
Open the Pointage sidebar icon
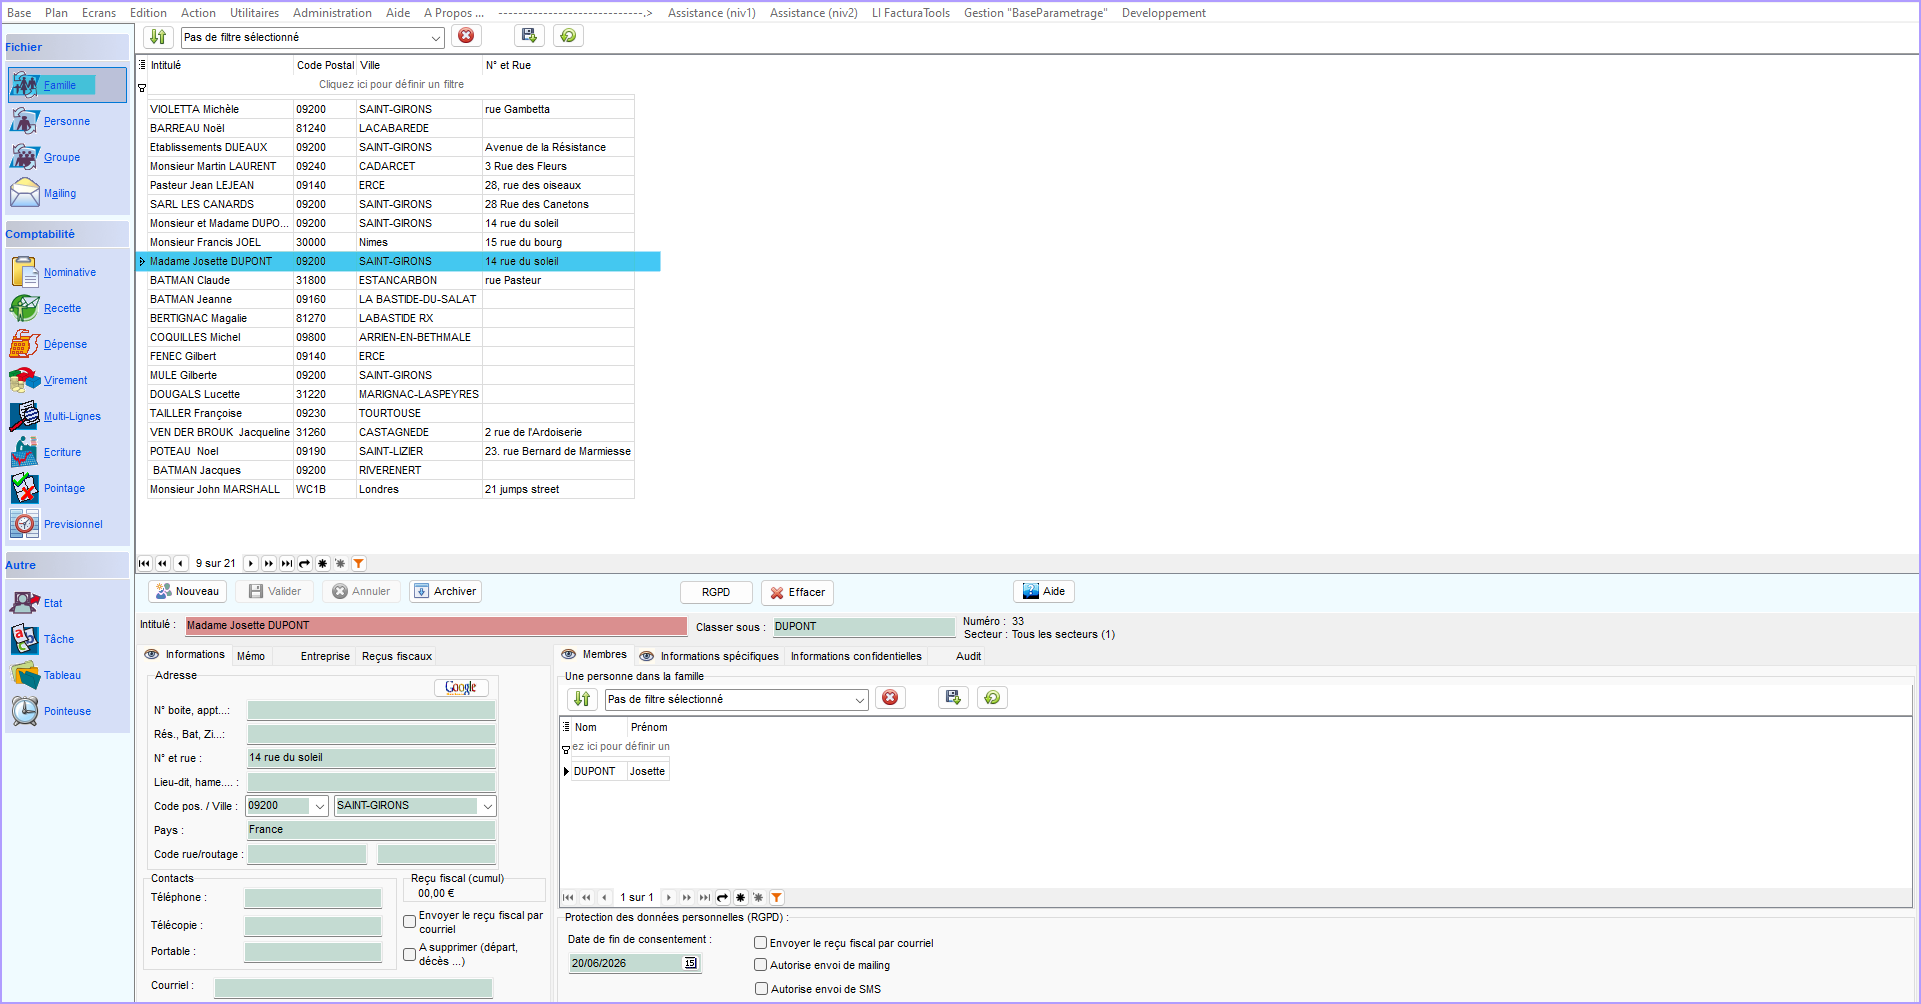(25, 488)
